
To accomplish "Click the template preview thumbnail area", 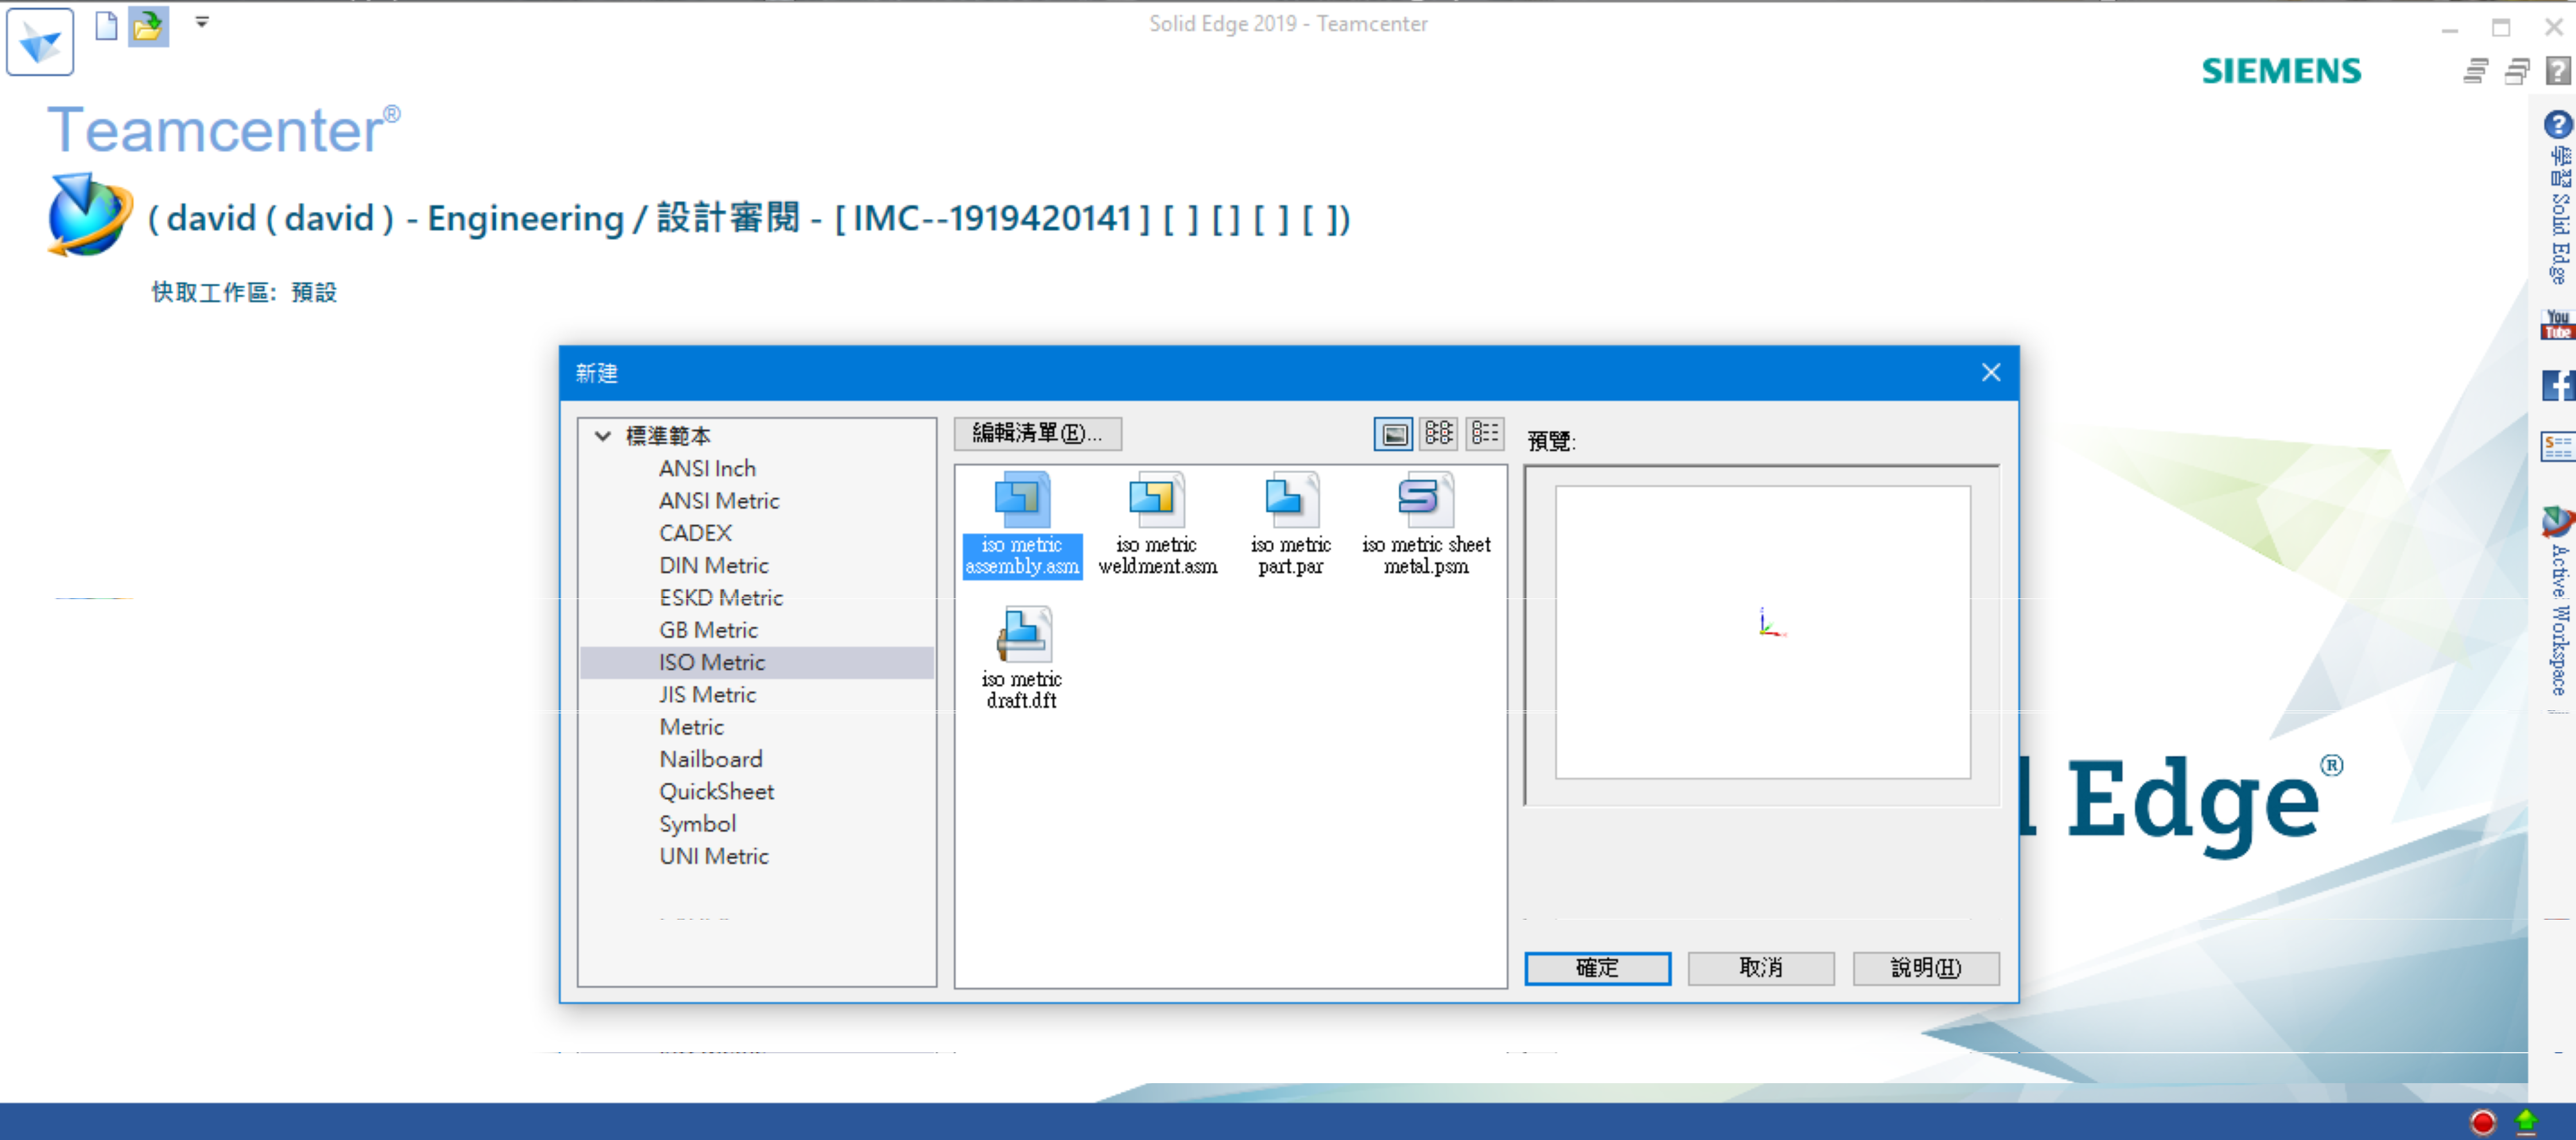I will (x=1762, y=632).
